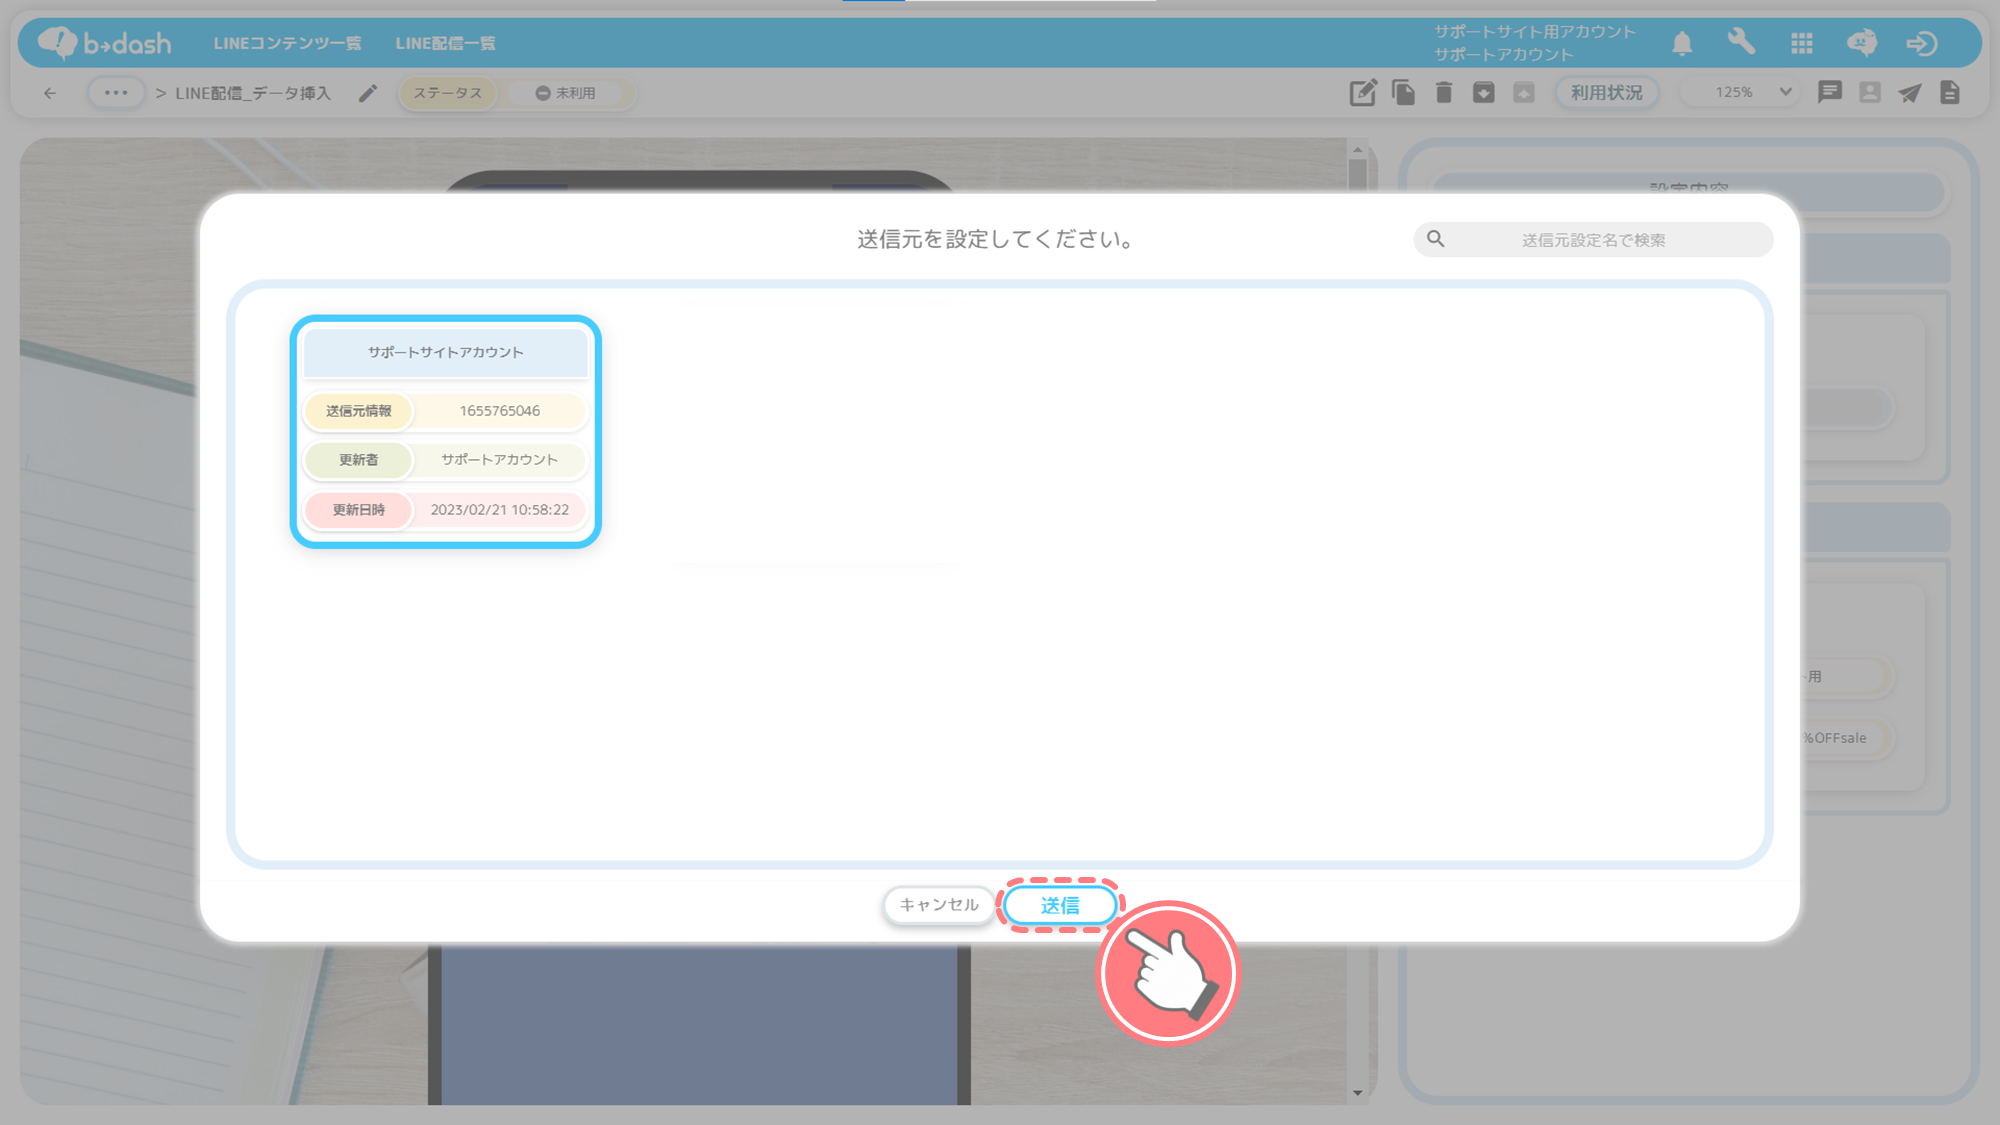Click the 送信 button in the dialog
The width and height of the screenshot is (2000, 1125).
[x=1060, y=905]
